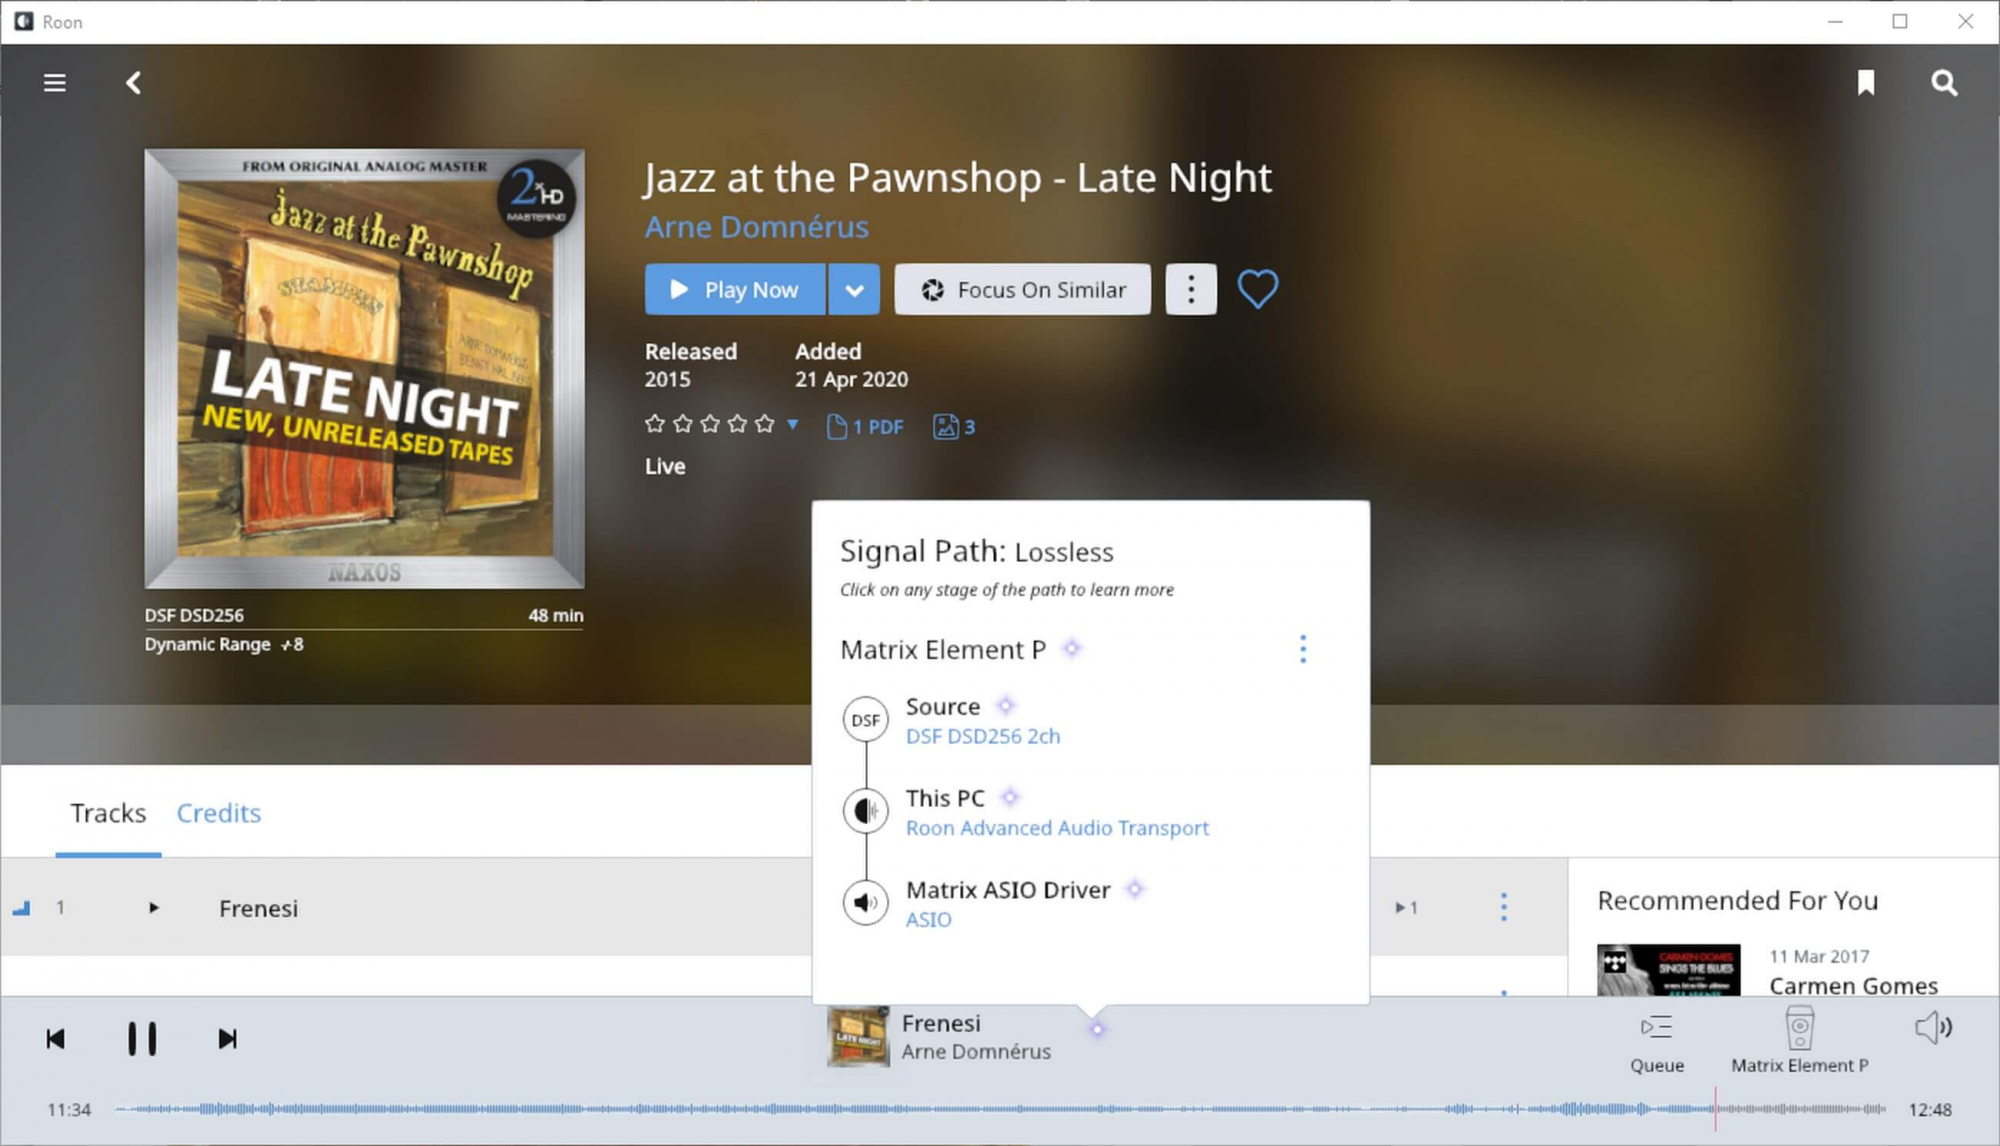Image resolution: width=2000 pixels, height=1146 pixels.
Task: Maximize the Roon window
Action: (x=1900, y=21)
